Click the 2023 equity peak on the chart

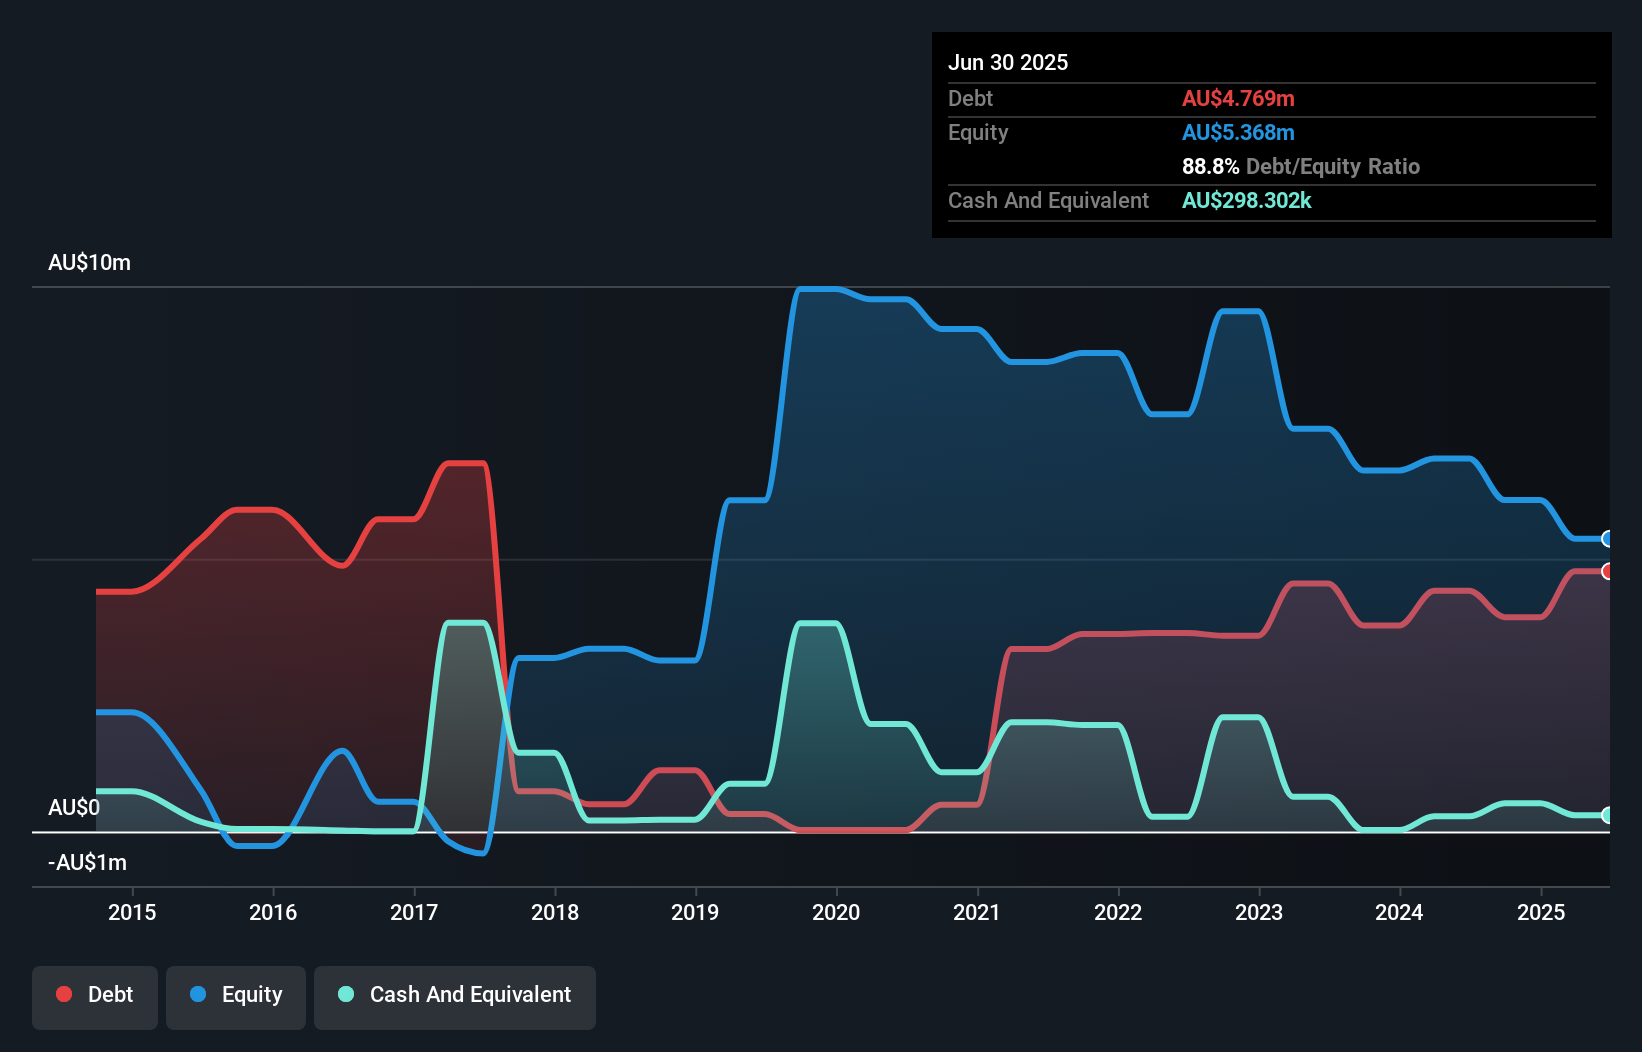[x=1241, y=313]
